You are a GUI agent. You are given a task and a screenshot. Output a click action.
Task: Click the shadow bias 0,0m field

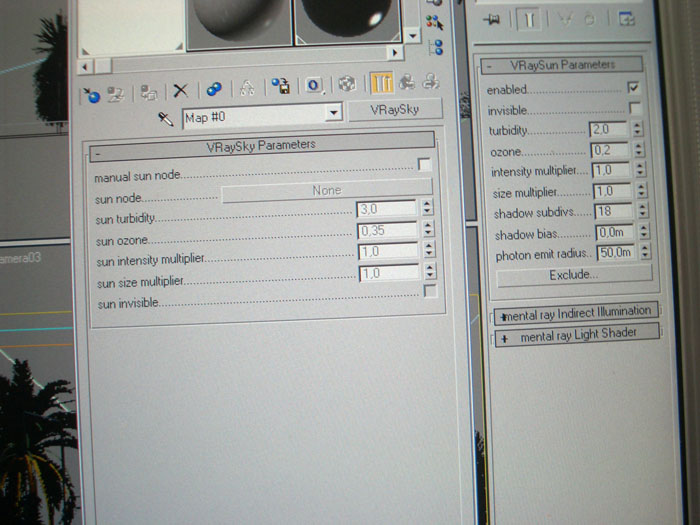pos(615,232)
